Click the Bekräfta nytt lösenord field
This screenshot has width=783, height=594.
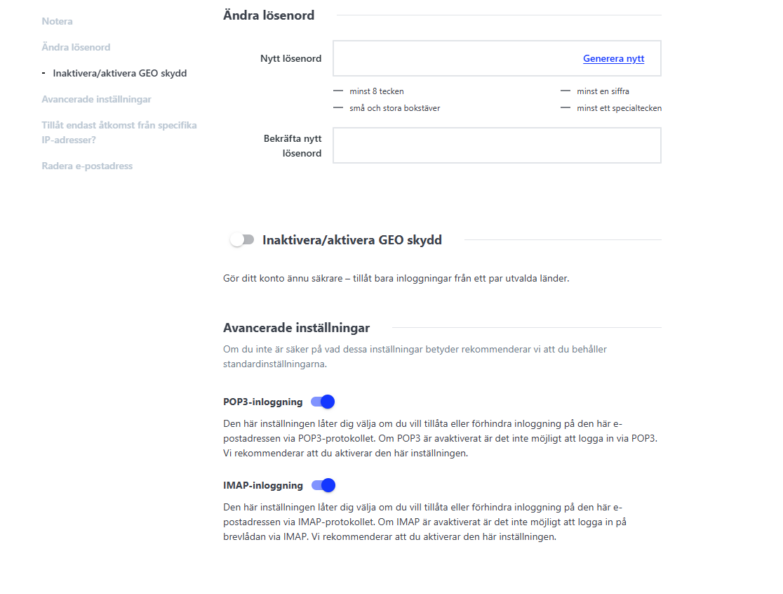click(496, 145)
